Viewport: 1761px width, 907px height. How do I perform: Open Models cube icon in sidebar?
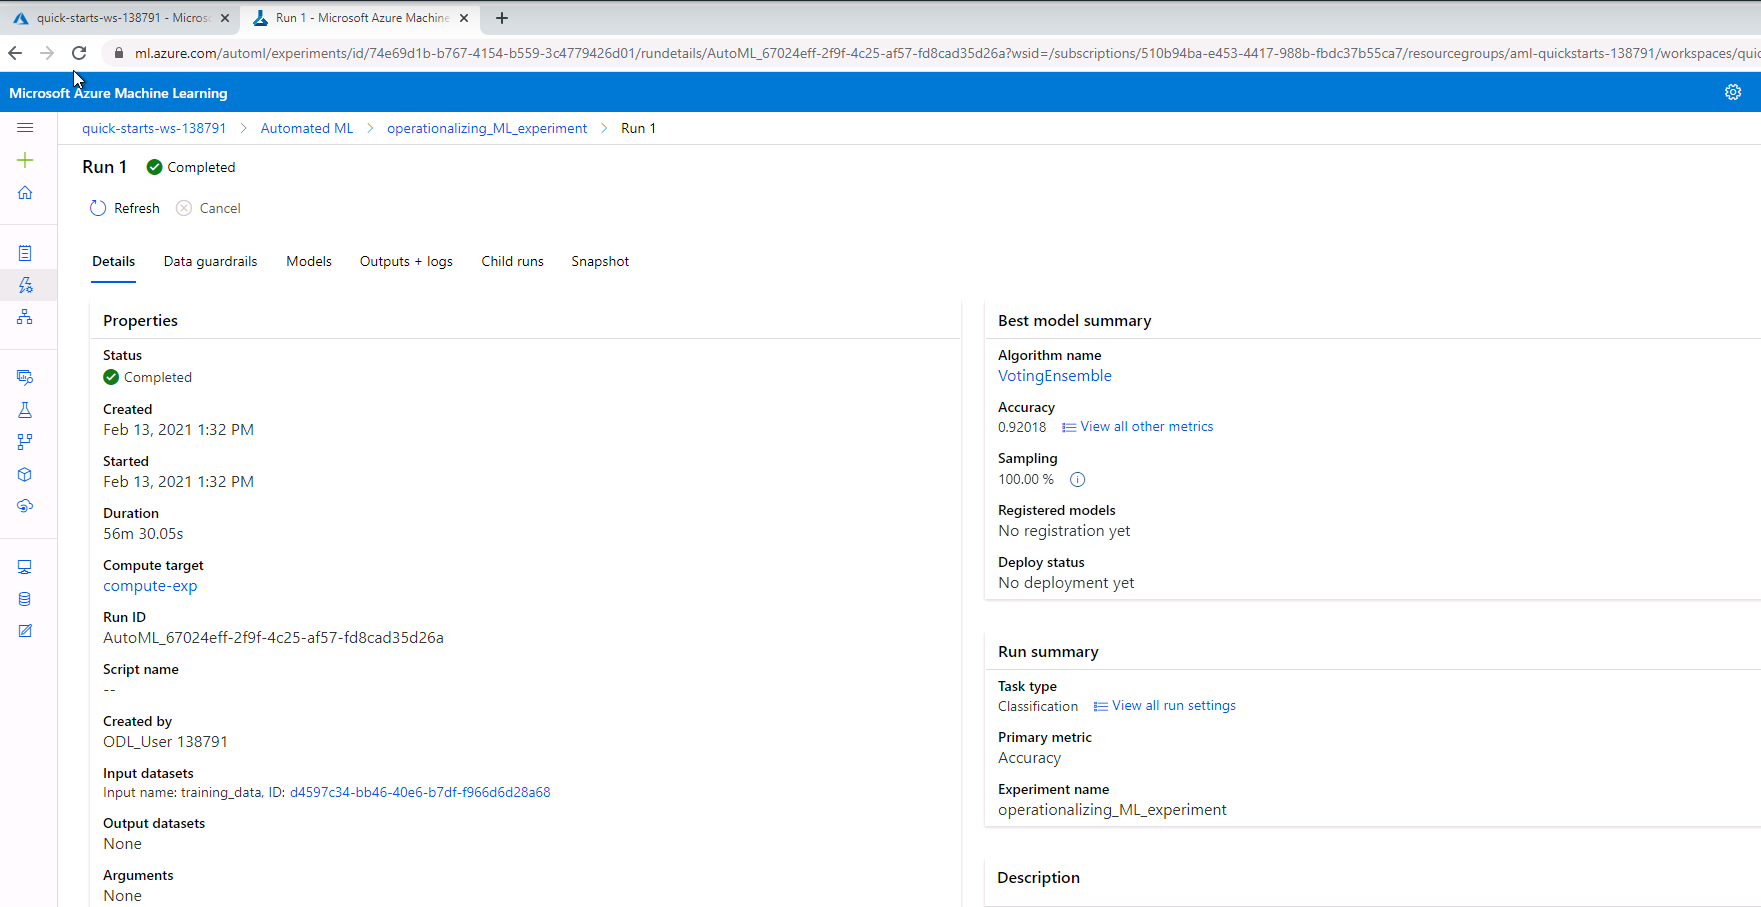(25, 474)
